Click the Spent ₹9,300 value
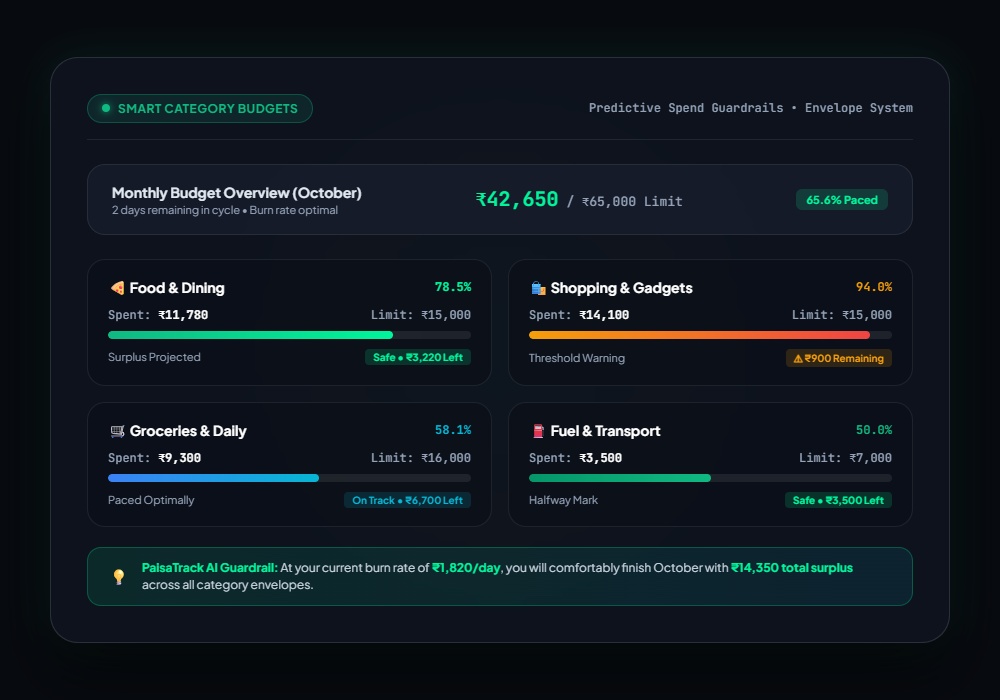This screenshot has height=700, width=1000. click(180, 458)
